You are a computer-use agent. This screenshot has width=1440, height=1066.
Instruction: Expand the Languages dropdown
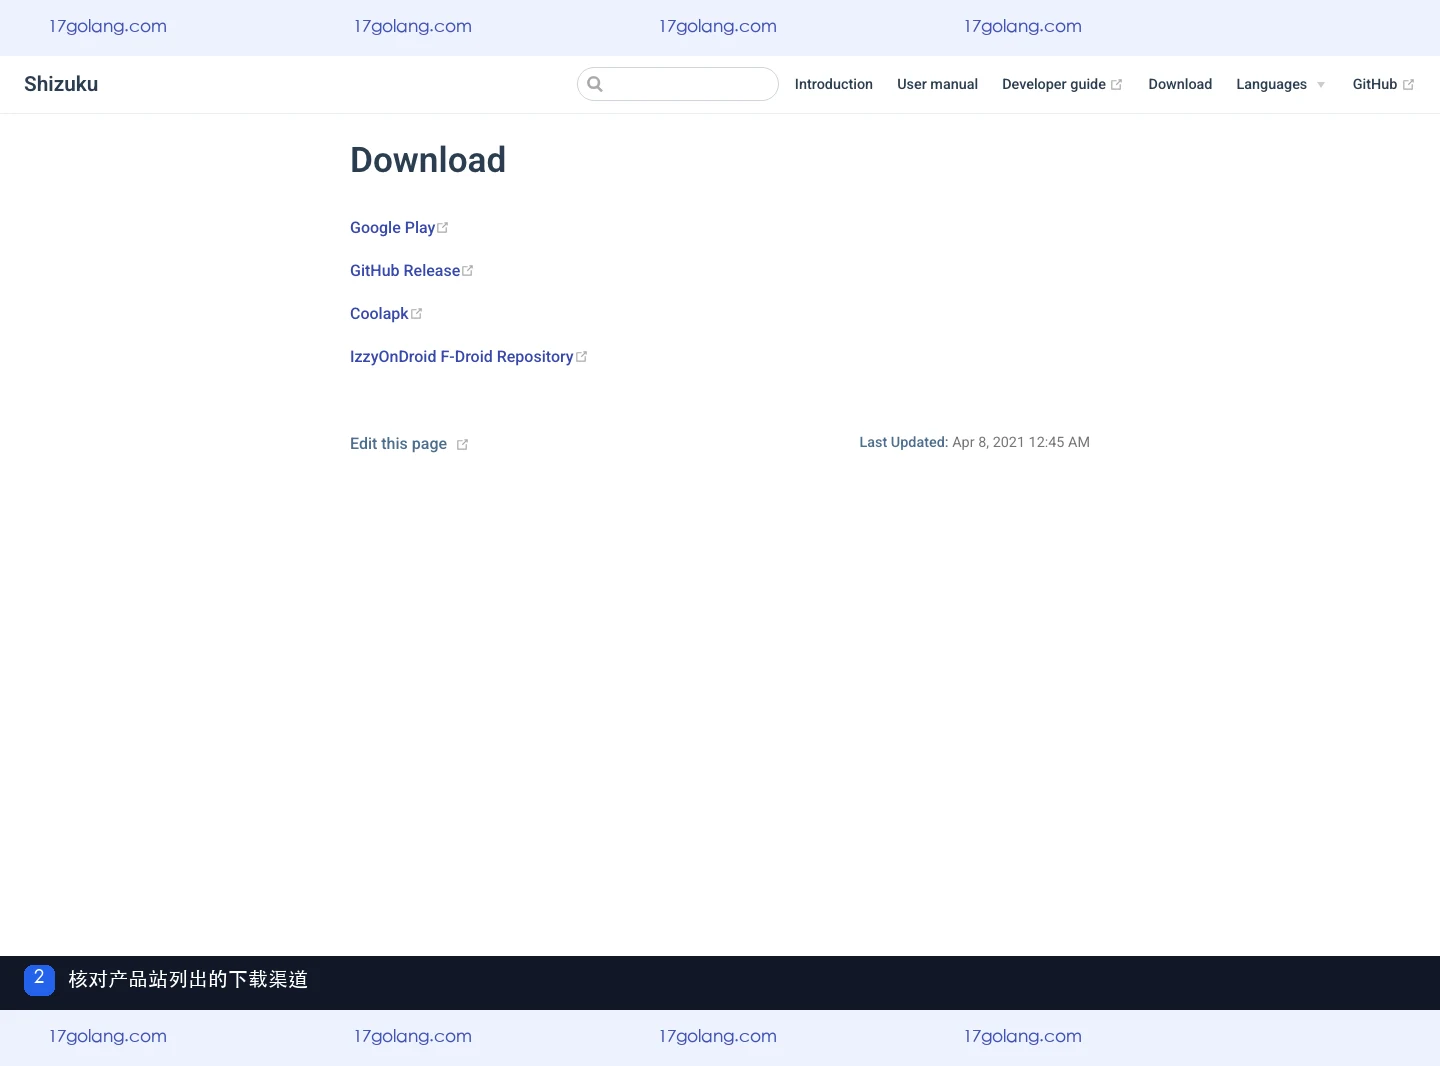click(x=1281, y=84)
